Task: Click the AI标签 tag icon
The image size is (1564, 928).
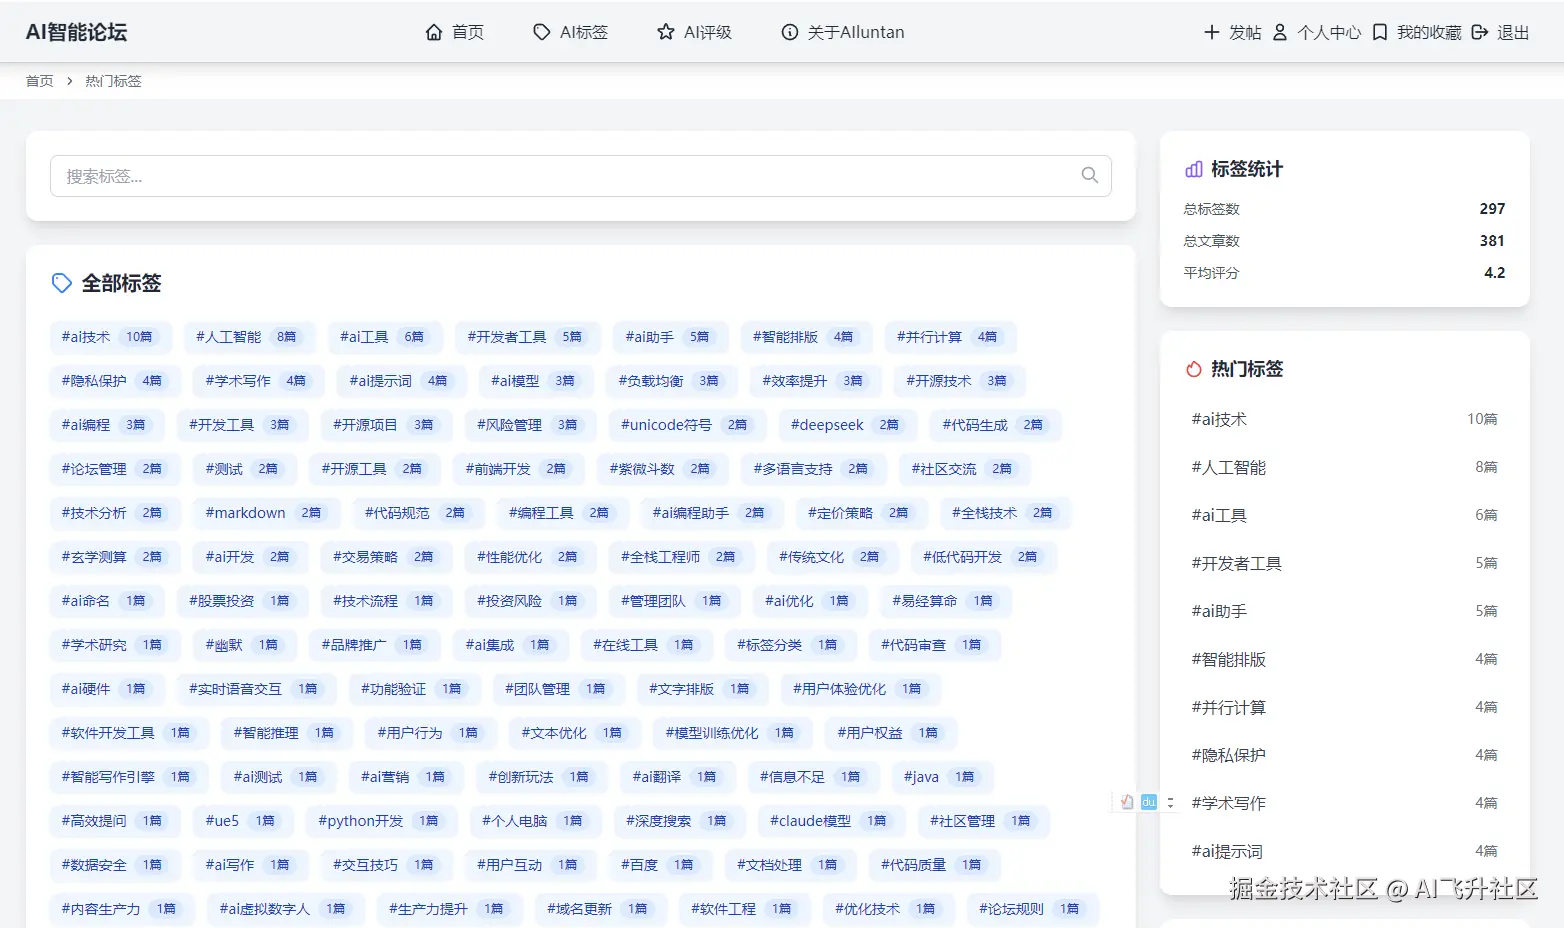Action: (x=542, y=32)
